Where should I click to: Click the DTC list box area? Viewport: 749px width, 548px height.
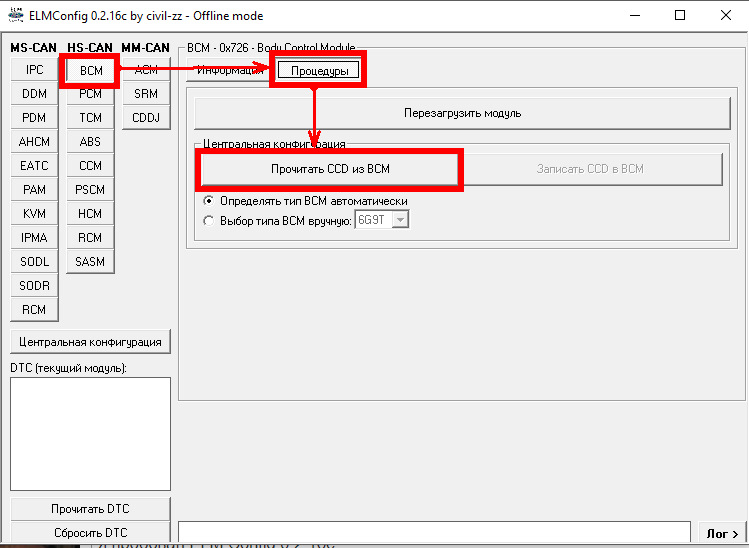point(90,434)
